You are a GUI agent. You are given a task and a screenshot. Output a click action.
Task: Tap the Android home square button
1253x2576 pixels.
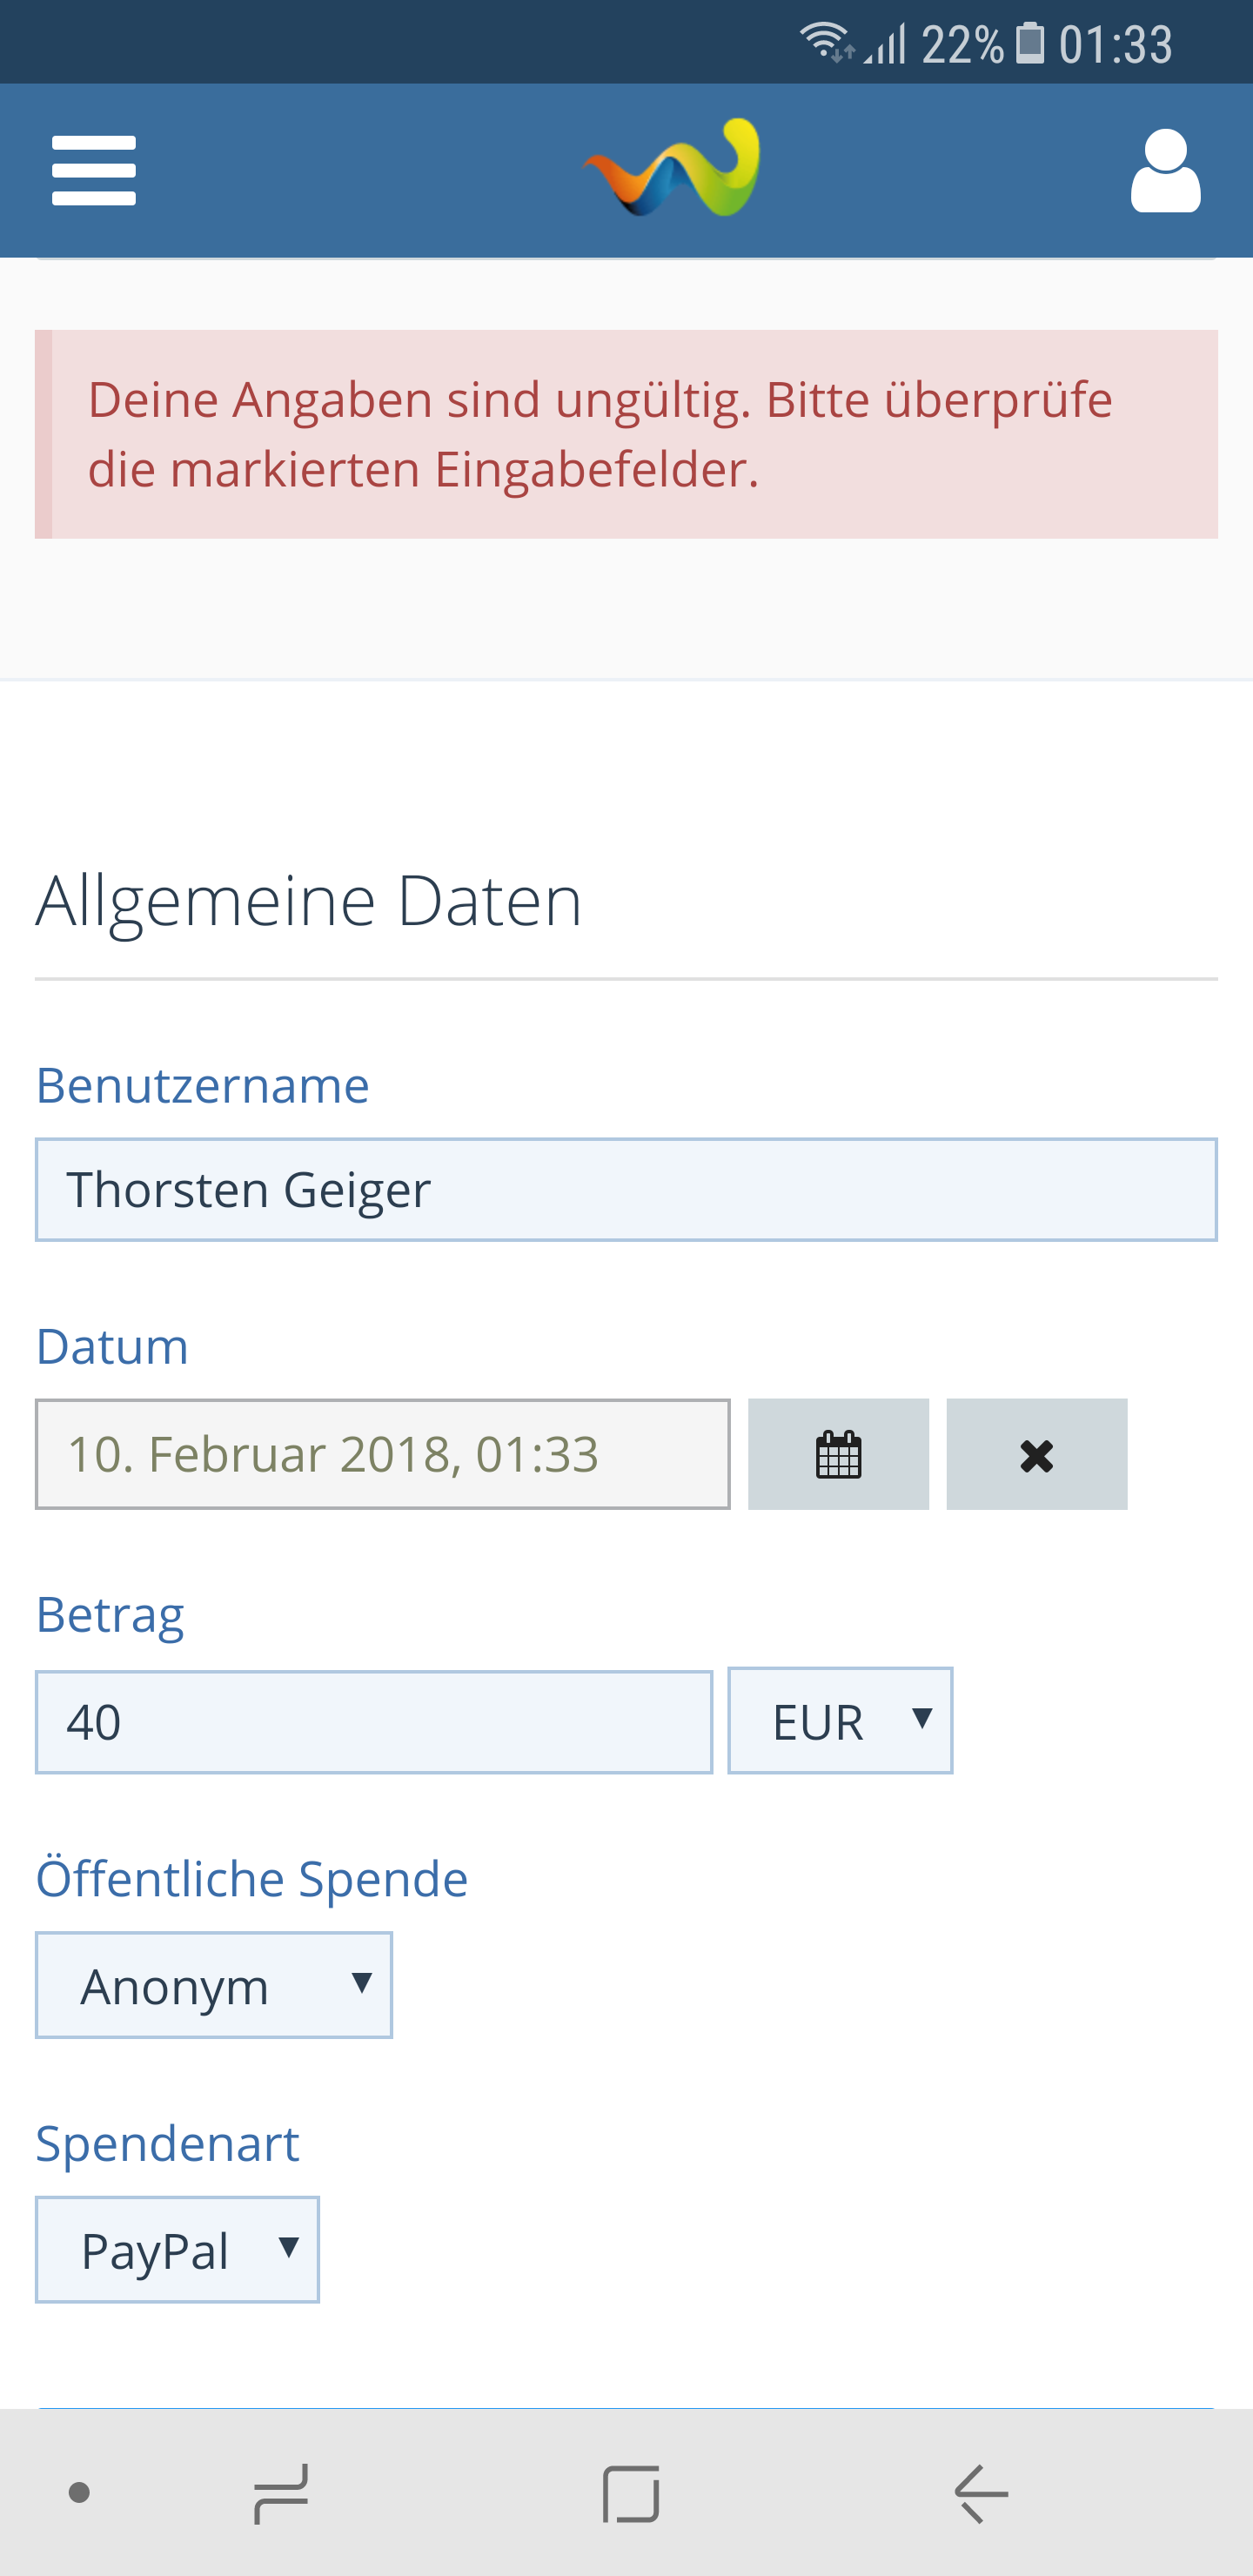(x=631, y=2493)
